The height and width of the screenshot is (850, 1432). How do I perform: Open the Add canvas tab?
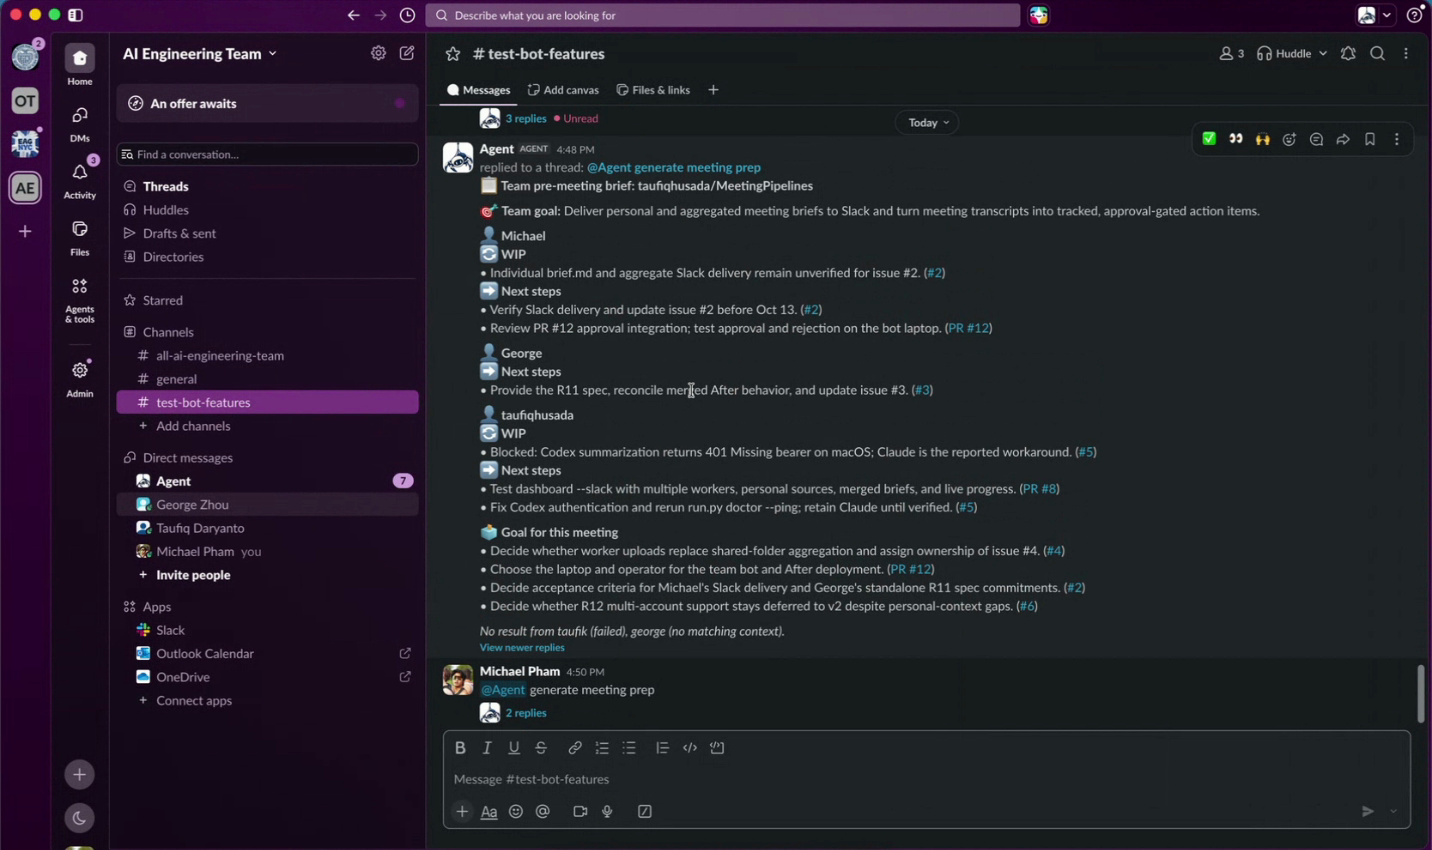pos(564,90)
